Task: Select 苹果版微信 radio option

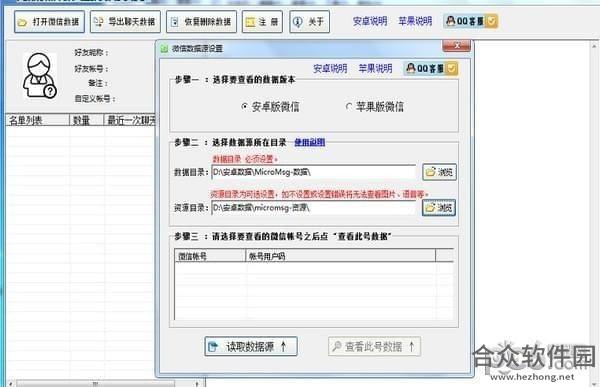Action: pyautogui.click(x=375, y=107)
